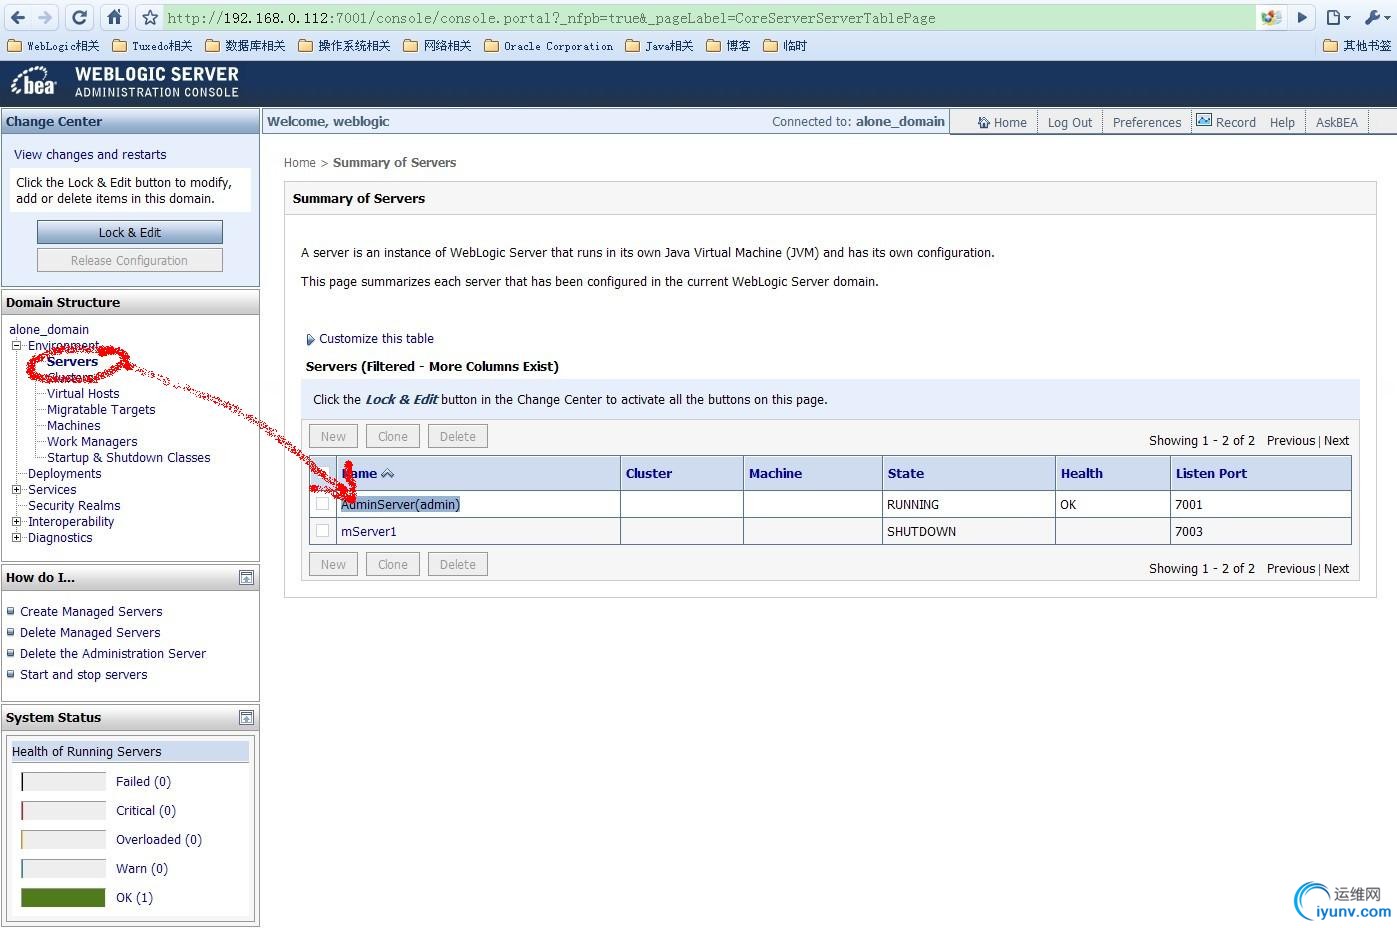The height and width of the screenshot is (928, 1397).
Task: Reload the page with refresh icon
Action: [80, 17]
